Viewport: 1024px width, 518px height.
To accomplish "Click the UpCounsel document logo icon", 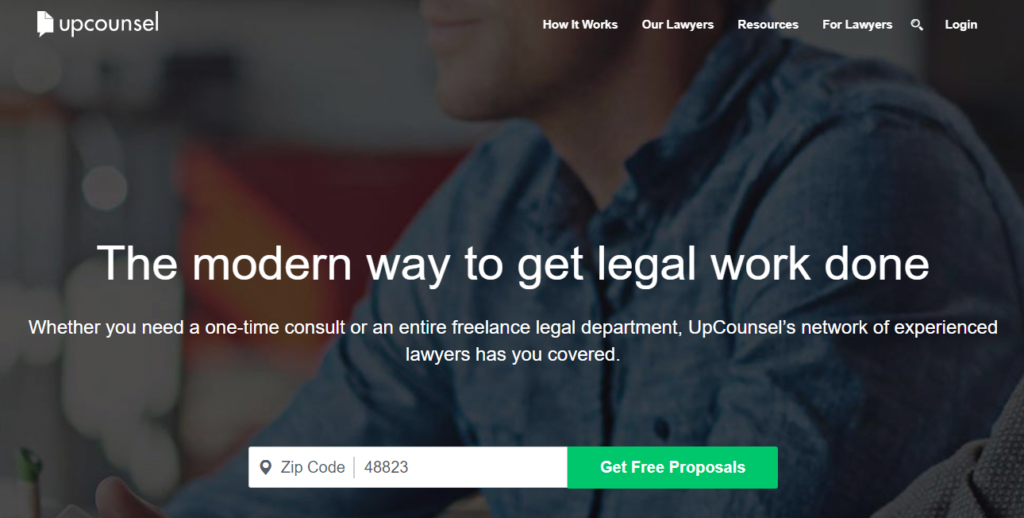I will coord(44,24).
